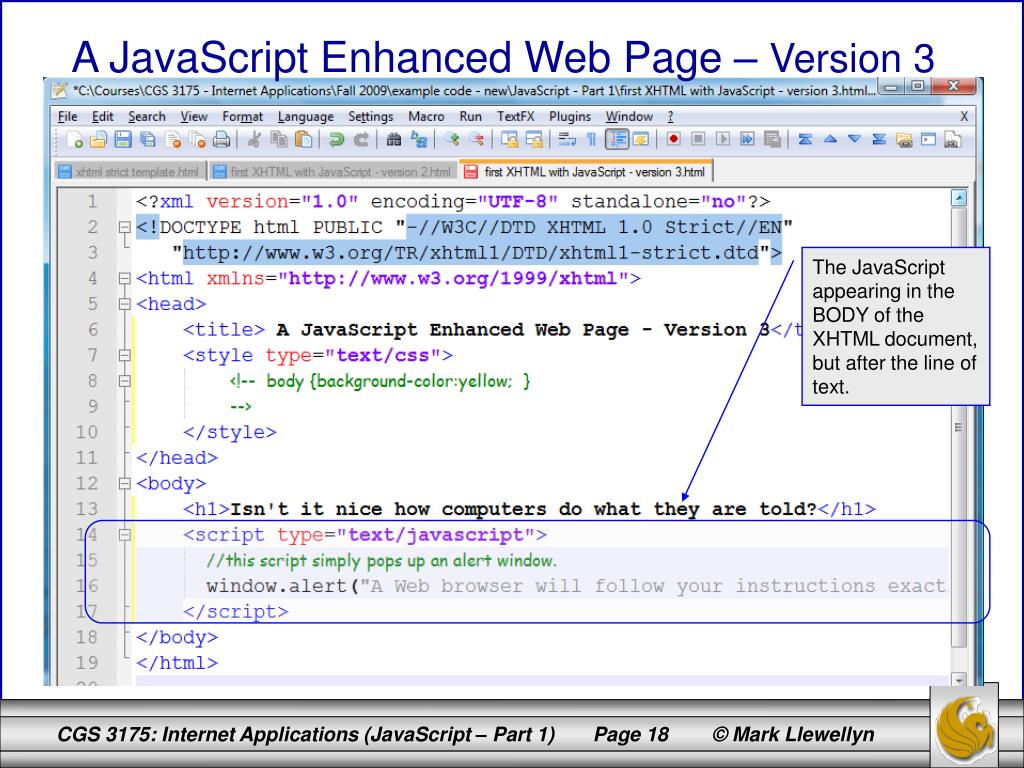
Task: Open the Settings menu
Action: (370, 116)
